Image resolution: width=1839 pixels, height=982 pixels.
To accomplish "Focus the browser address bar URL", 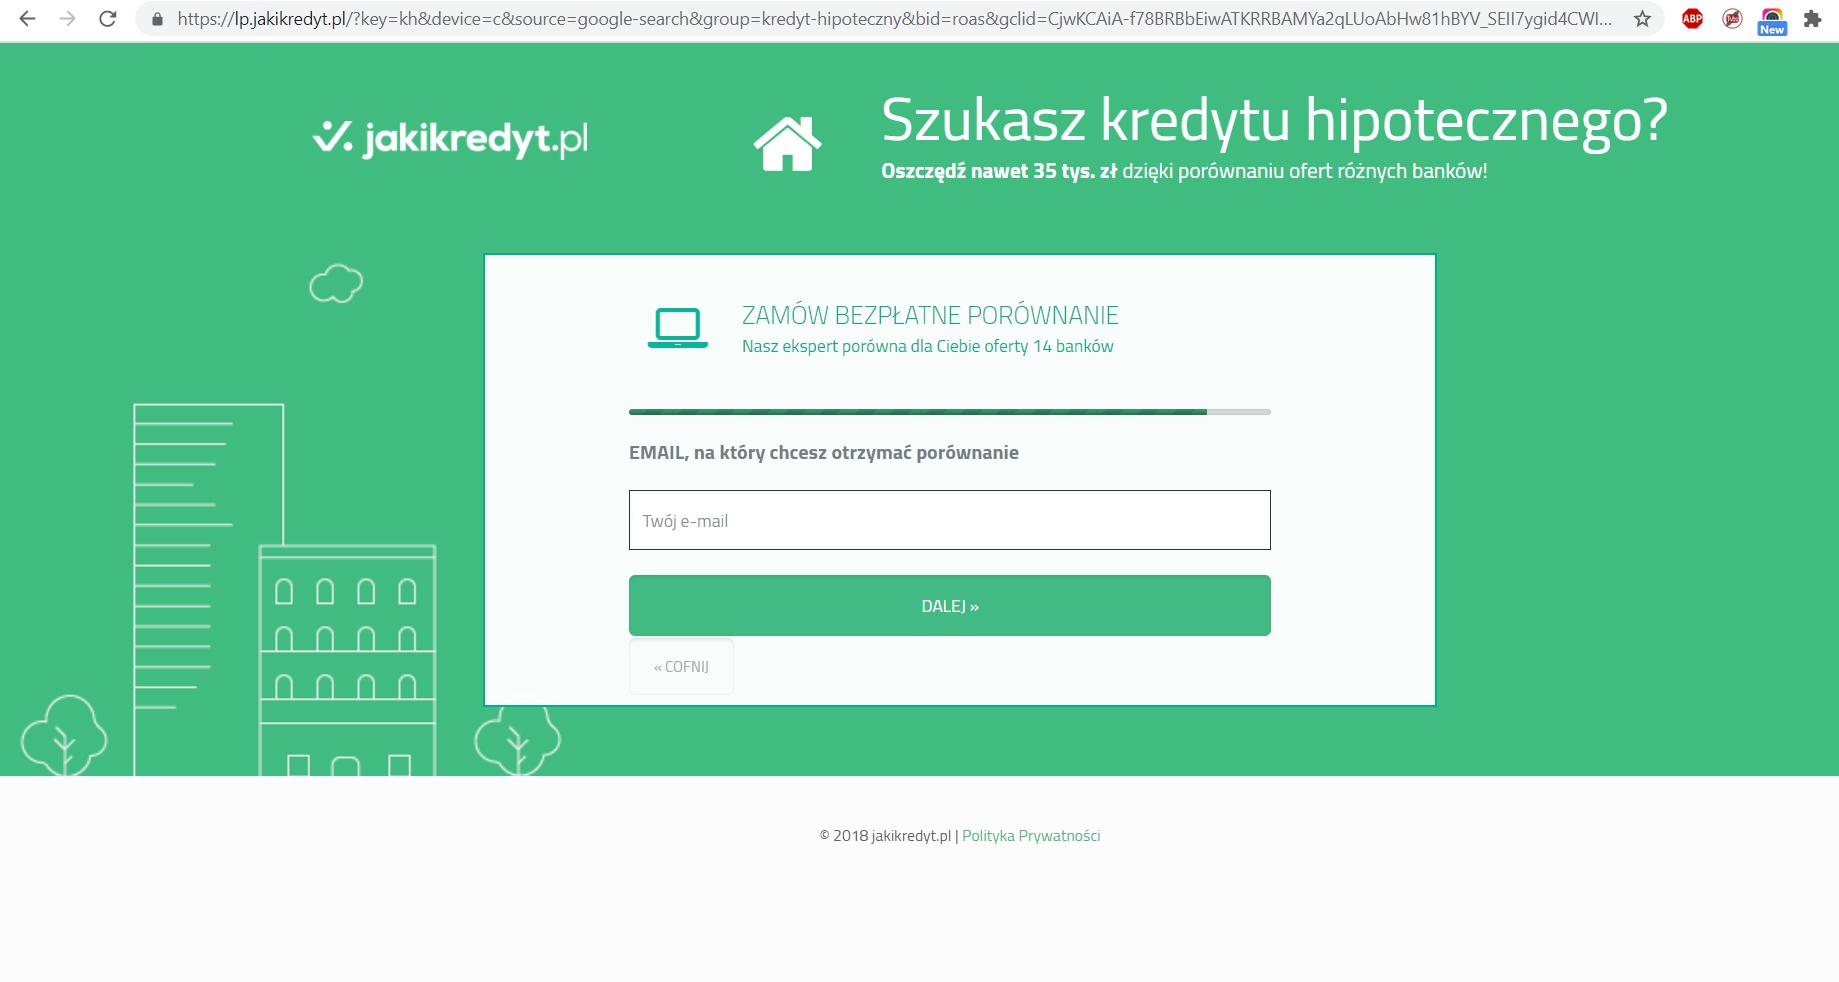I will (894, 19).
